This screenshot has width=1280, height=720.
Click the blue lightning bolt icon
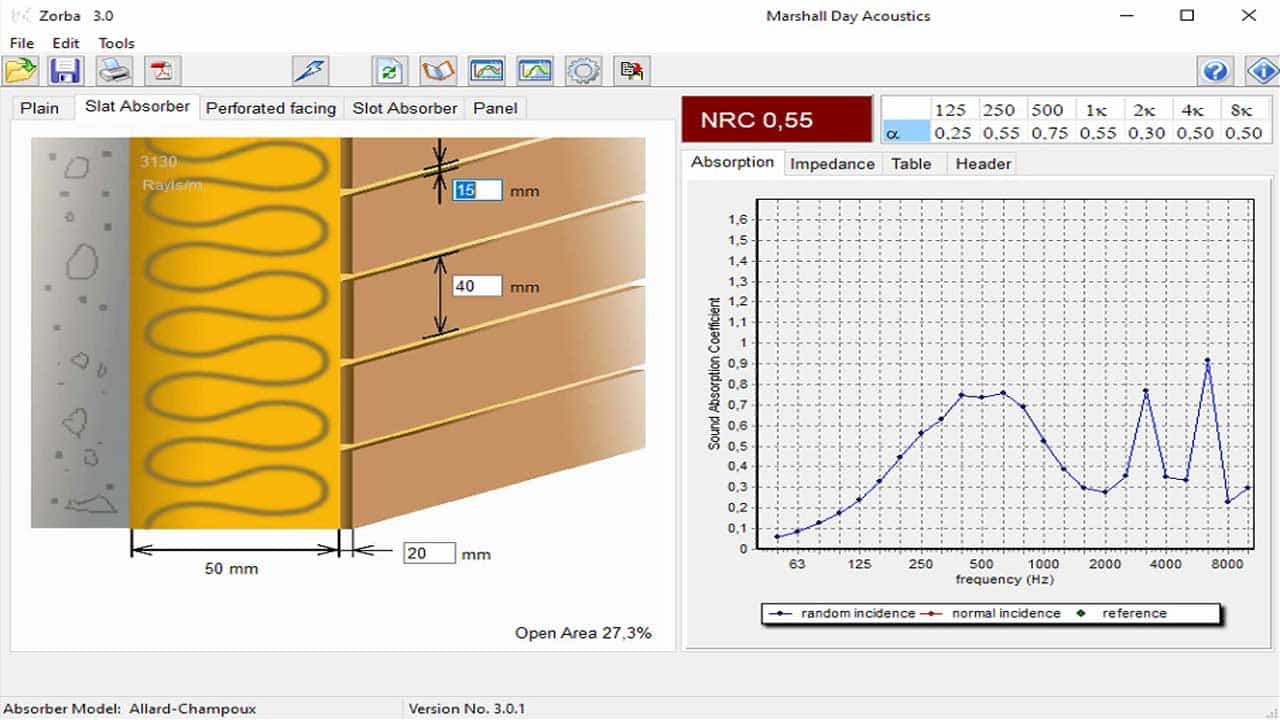(x=310, y=70)
